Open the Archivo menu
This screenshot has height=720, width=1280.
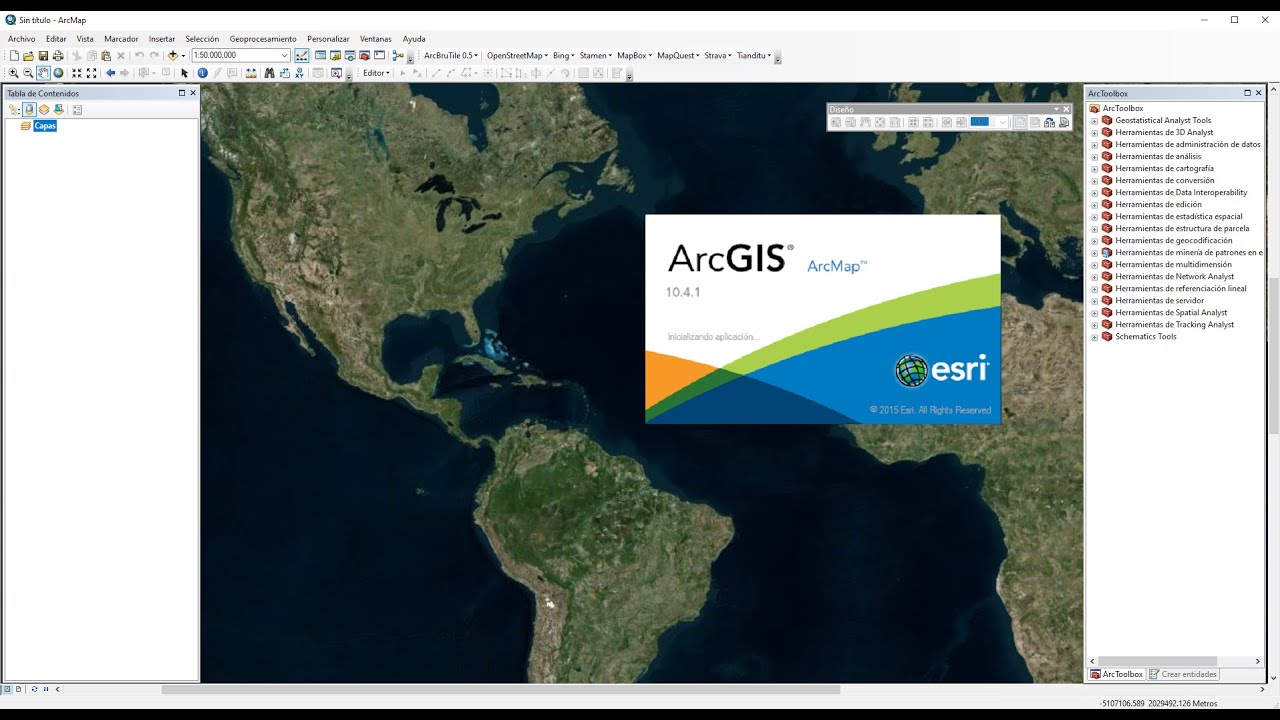click(x=21, y=39)
